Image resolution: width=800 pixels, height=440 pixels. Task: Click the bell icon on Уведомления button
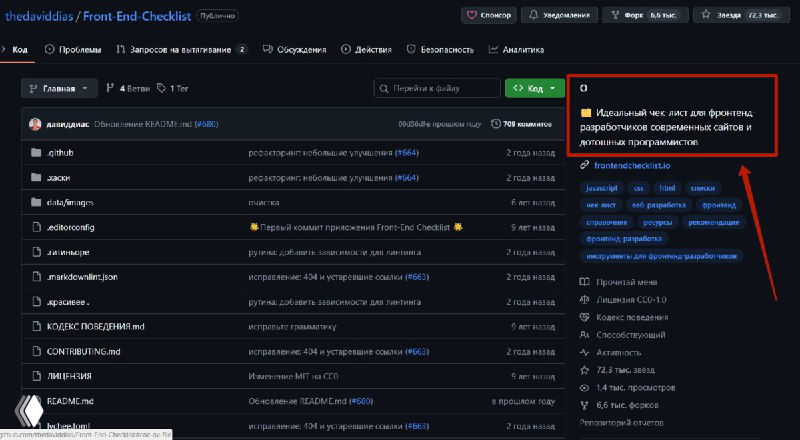534,15
